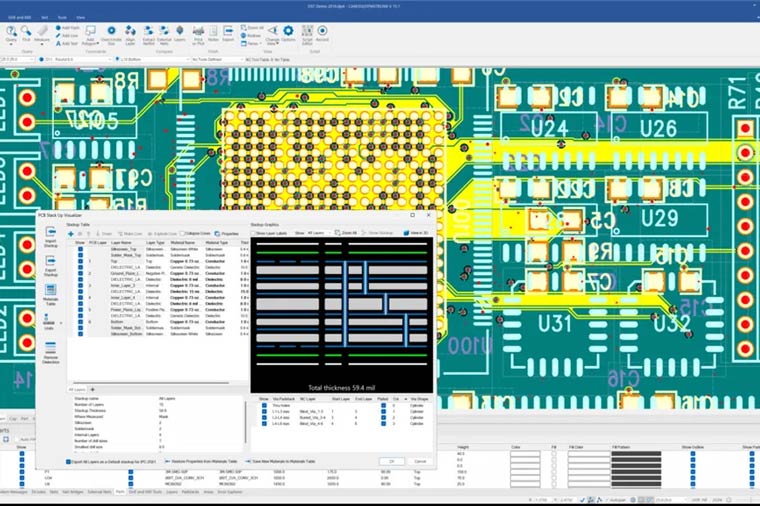Uncheck Show for the Solder_Mask_Top layer
Viewport: 760px width, 506px height.
click(x=80, y=255)
